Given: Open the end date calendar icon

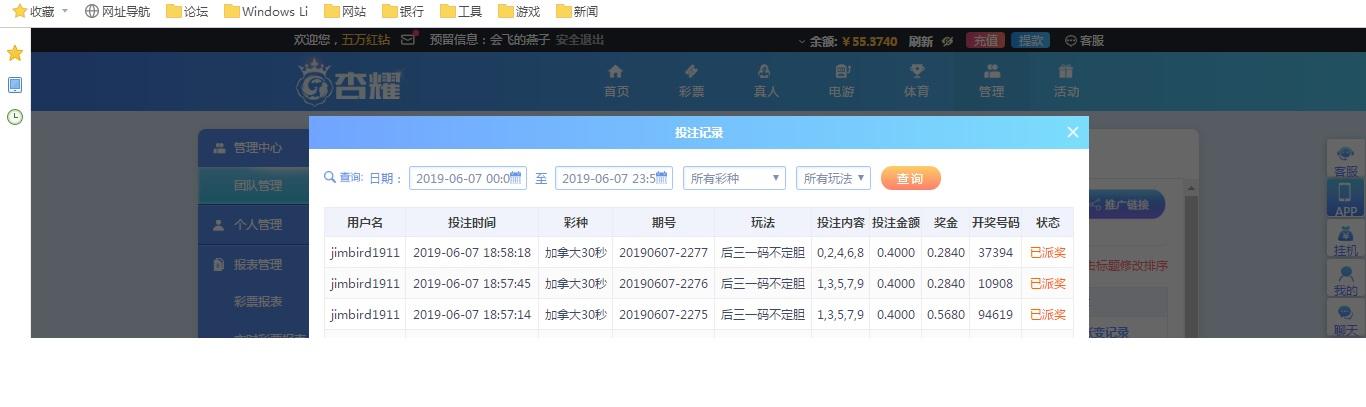Looking at the screenshot, I should (662, 178).
